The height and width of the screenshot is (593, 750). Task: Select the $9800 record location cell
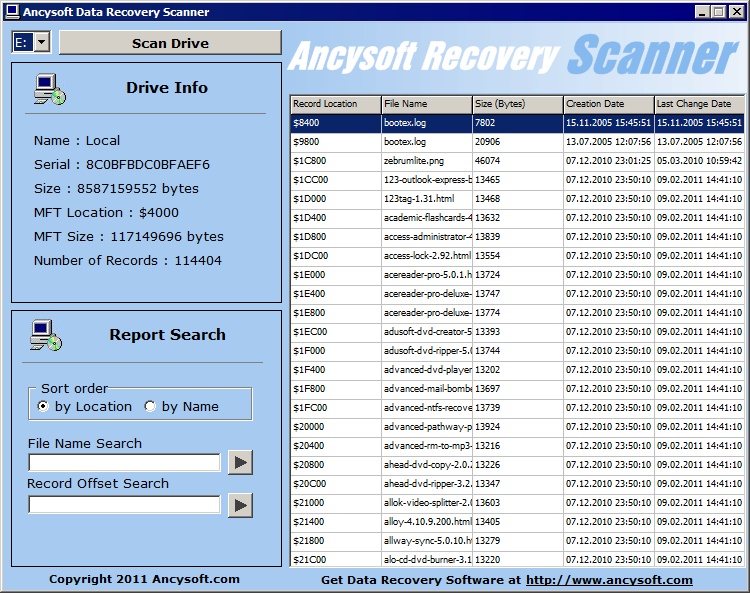(335, 142)
